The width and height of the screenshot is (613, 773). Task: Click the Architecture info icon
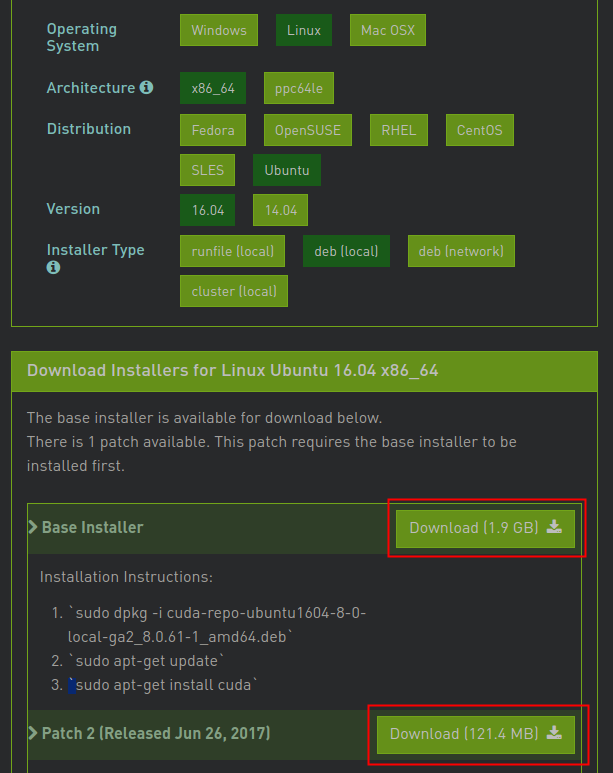[147, 88]
